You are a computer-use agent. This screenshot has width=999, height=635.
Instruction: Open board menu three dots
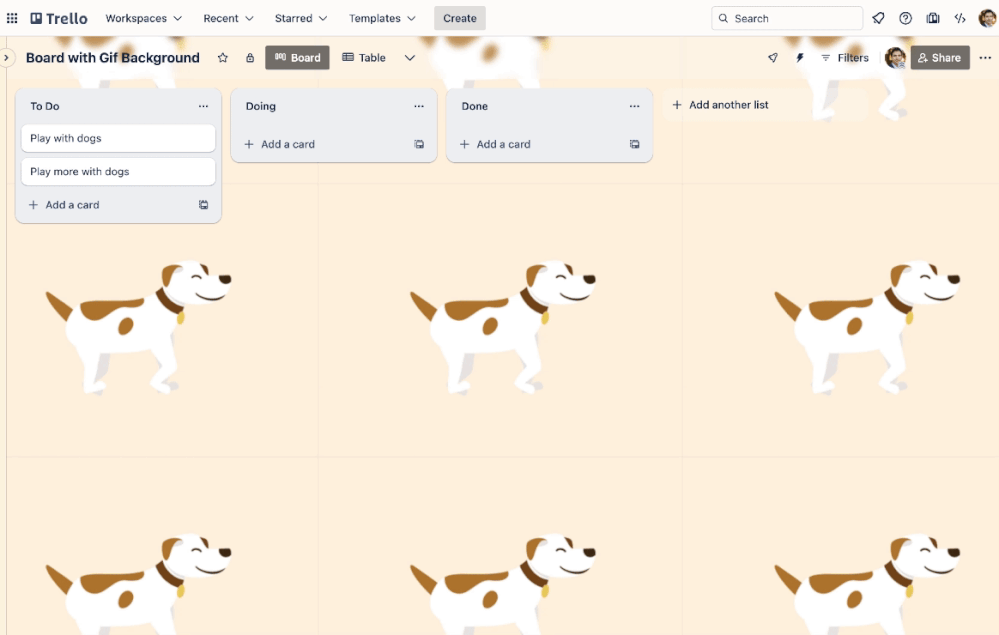pos(985,58)
